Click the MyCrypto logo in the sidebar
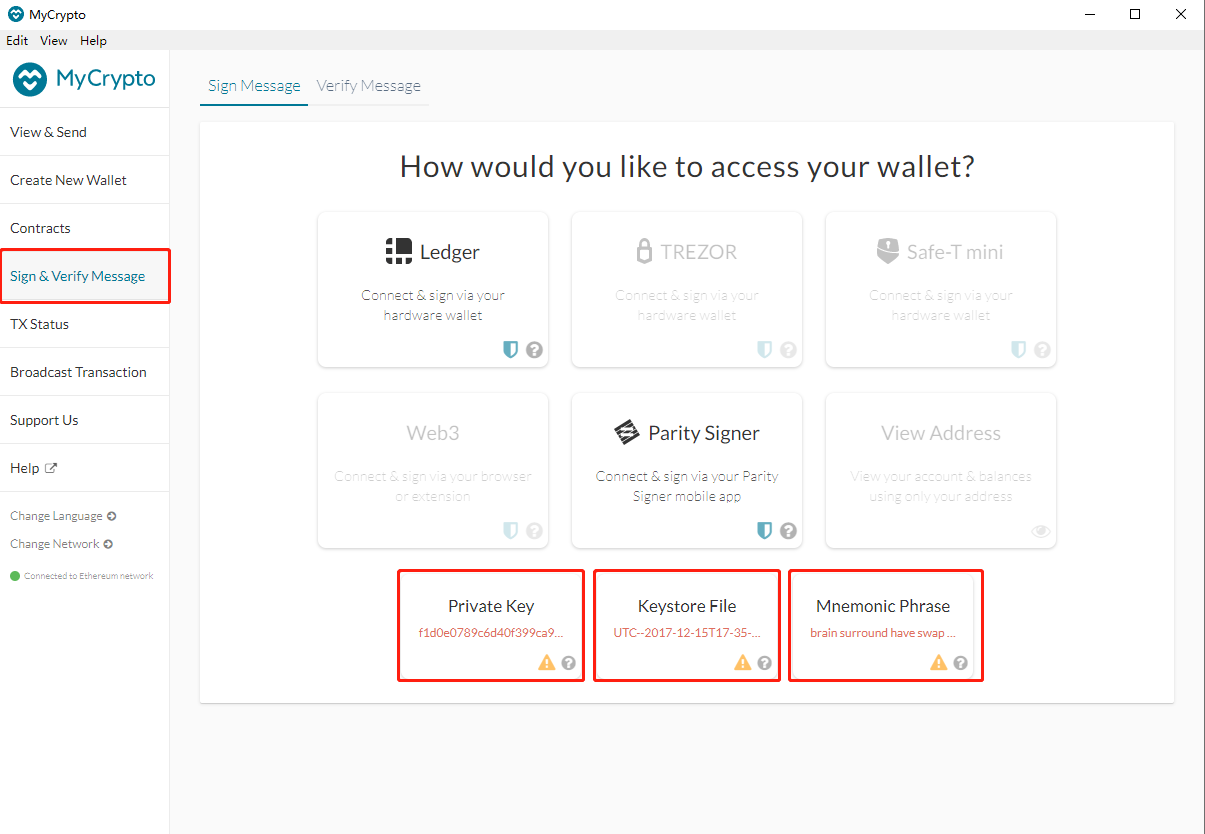This screenshot has width=1205, height=834. point(84,79)
